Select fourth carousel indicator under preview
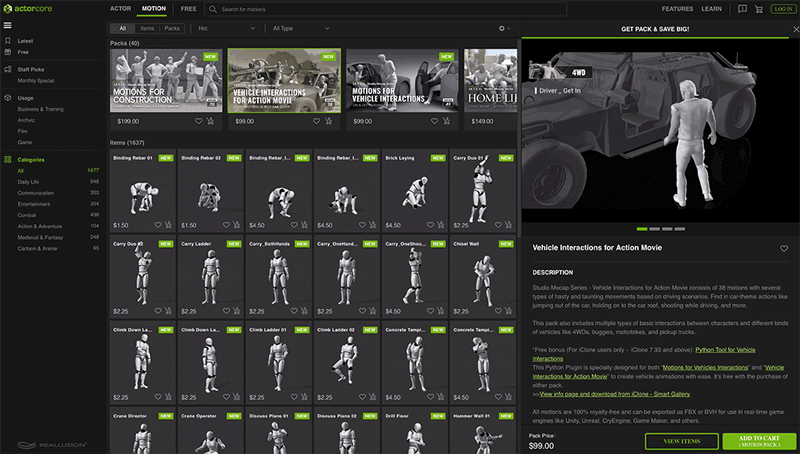 coord(680,229)
